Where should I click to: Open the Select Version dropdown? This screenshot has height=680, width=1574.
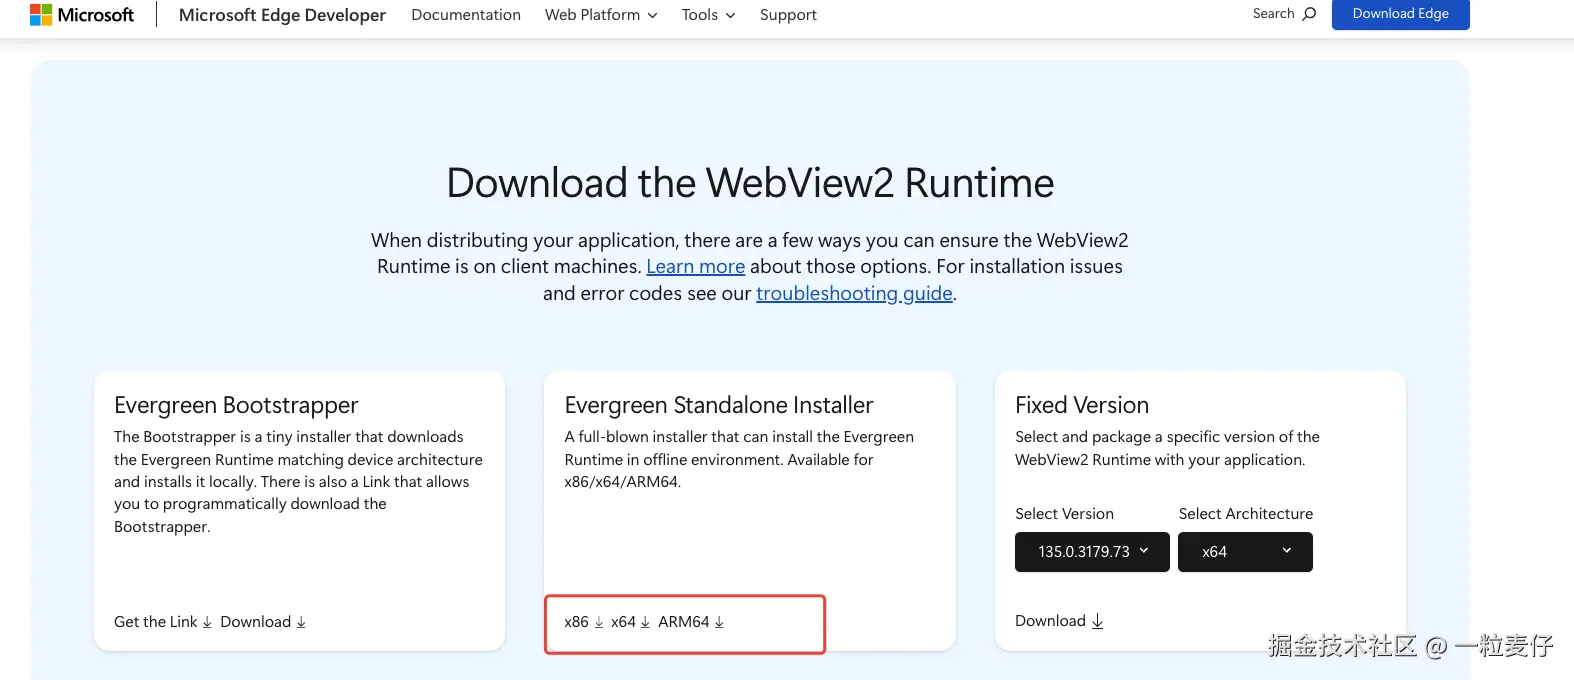pos(1092,552)
